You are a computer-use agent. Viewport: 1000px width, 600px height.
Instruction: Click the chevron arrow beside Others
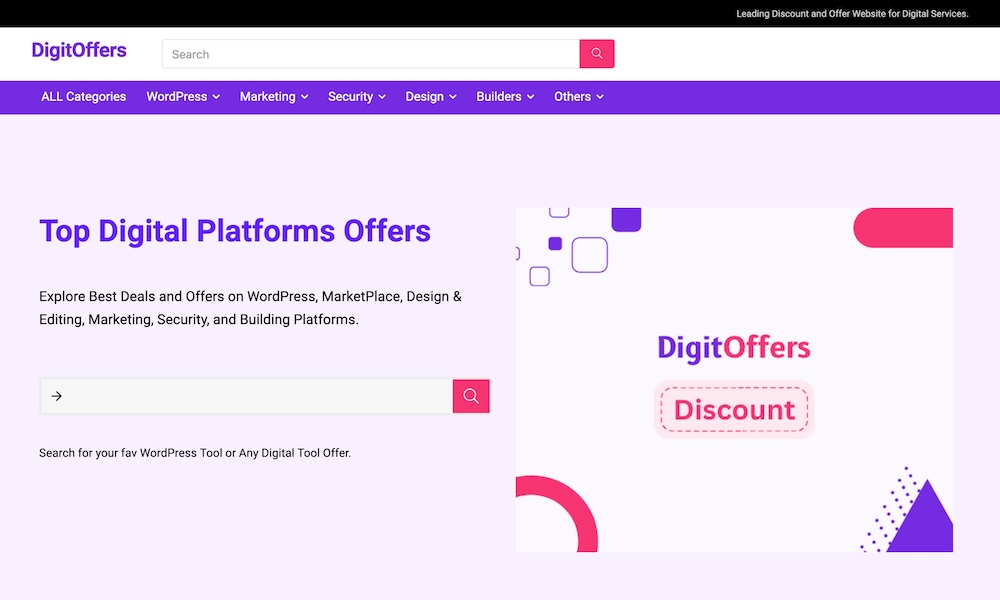point(600,97)
